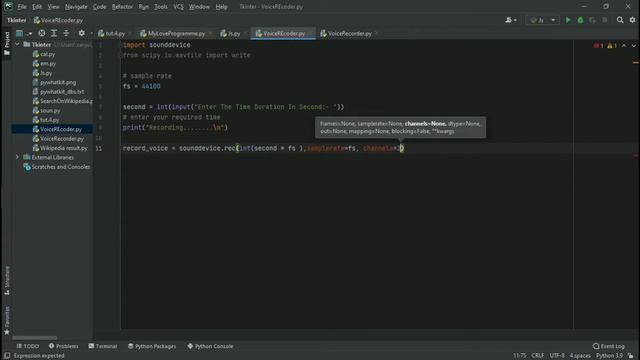
Task: Toggle the Project tool window sidebar button
Action: (x=7, y=43)
